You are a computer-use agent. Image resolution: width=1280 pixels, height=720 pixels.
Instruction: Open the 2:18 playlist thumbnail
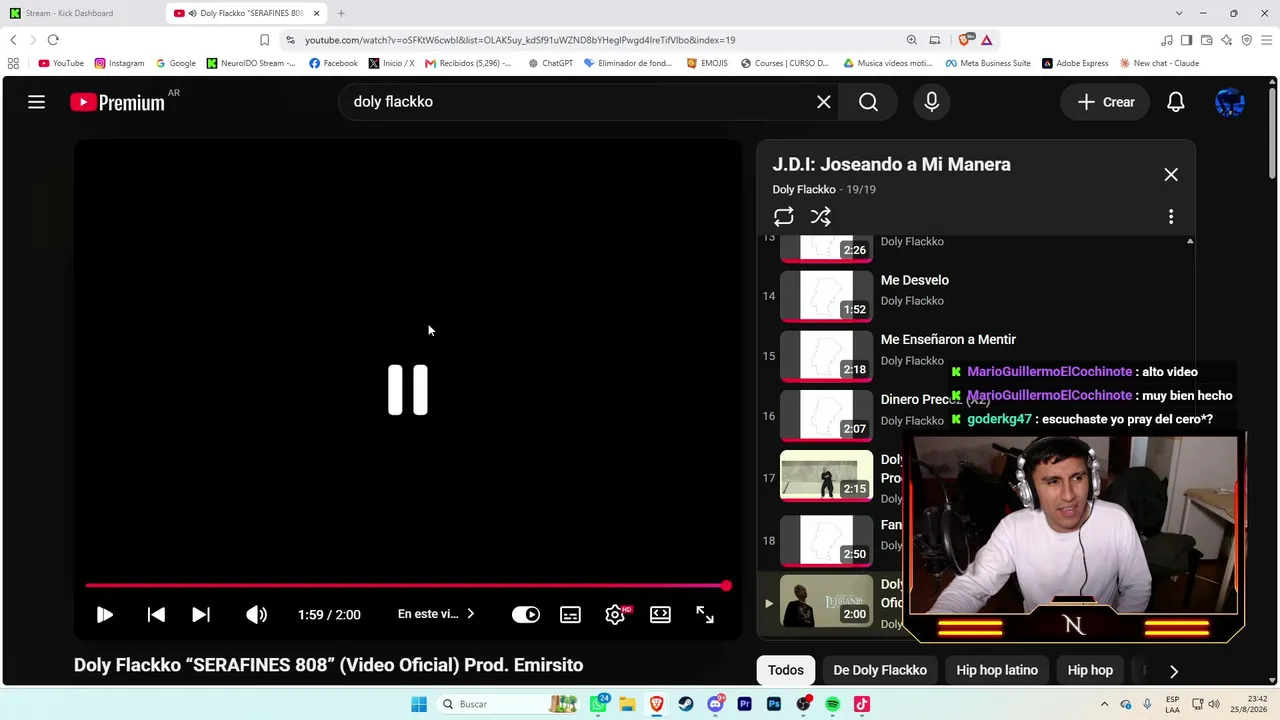pyautogui.click(x=826, y=356)
